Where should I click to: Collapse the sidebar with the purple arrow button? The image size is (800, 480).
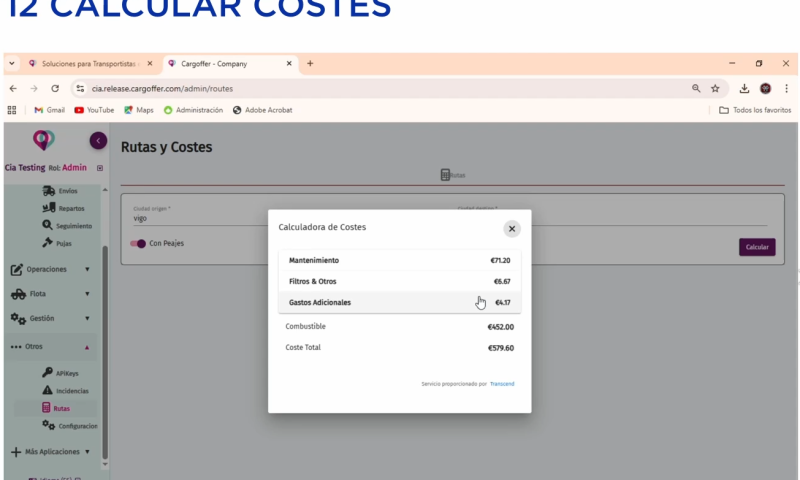click(98, 141)
